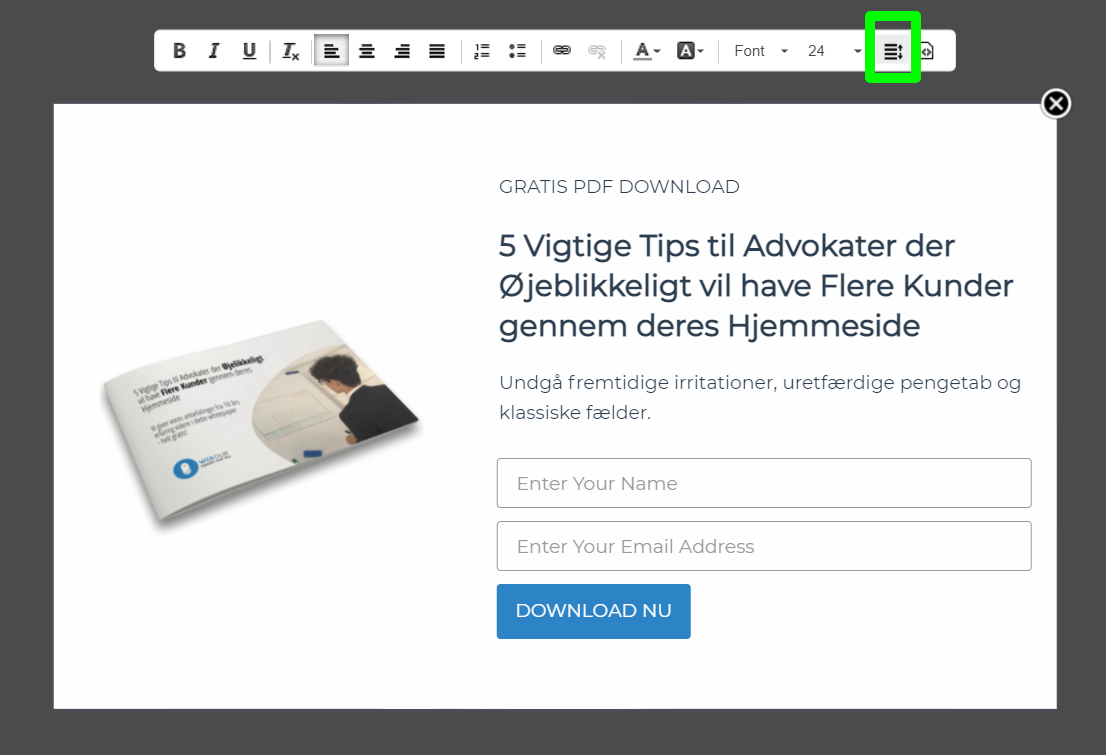The width and height of the screenshot is (1106, 755).
Task: Click the remove formatting icon
Action: point(290,51)
